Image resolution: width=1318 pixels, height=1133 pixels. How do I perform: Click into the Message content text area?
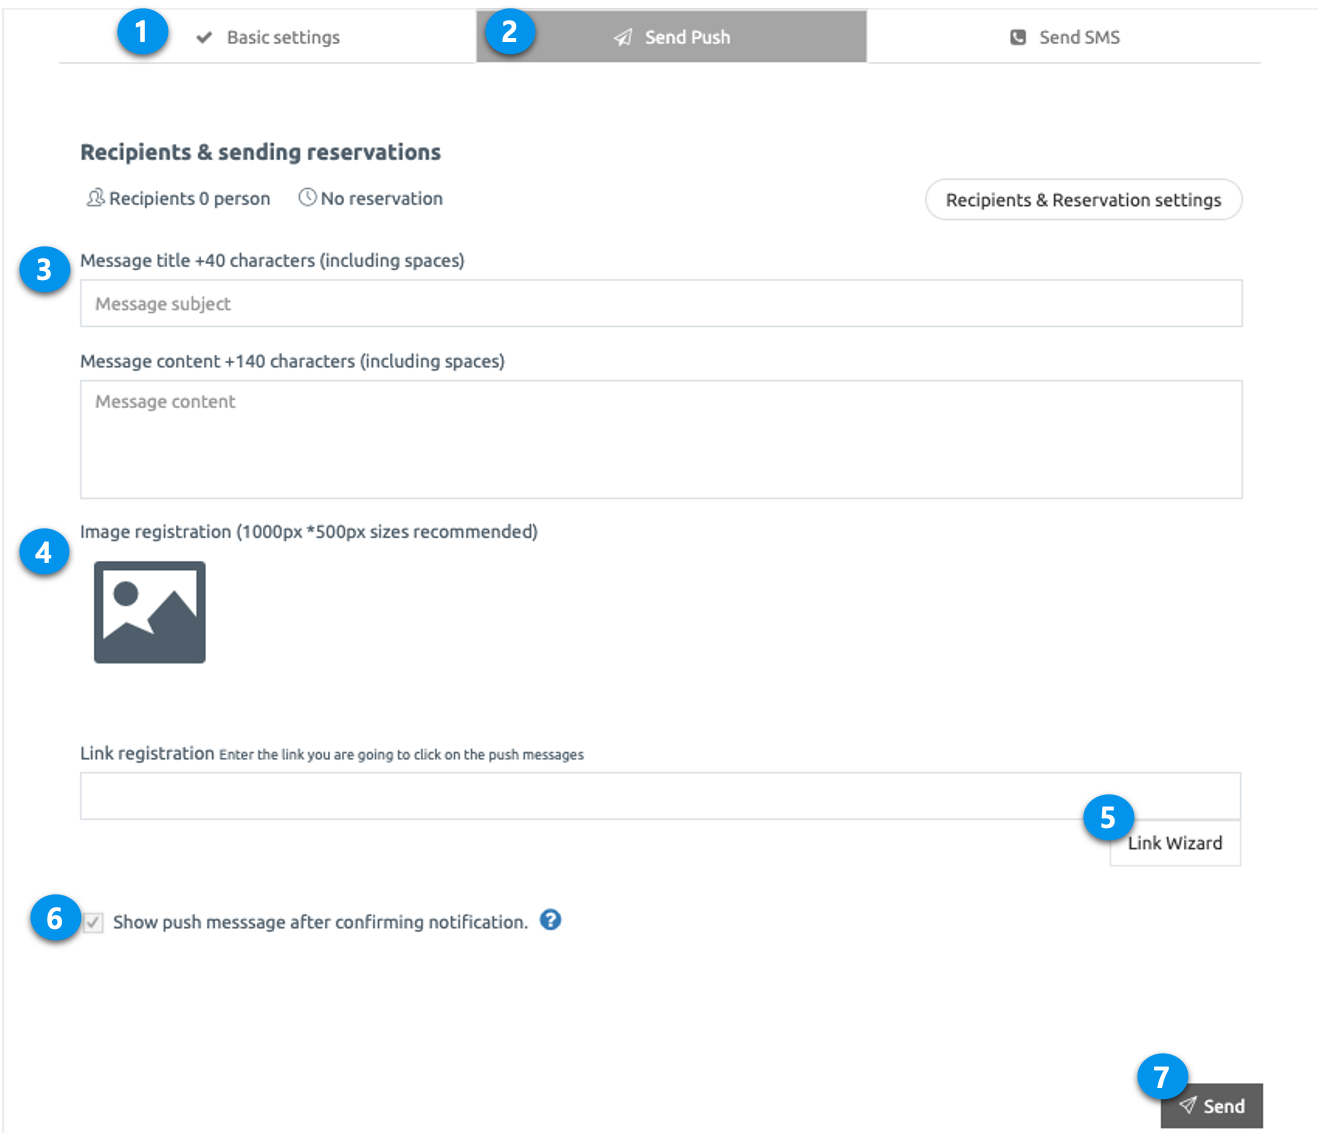pos(660,440)
